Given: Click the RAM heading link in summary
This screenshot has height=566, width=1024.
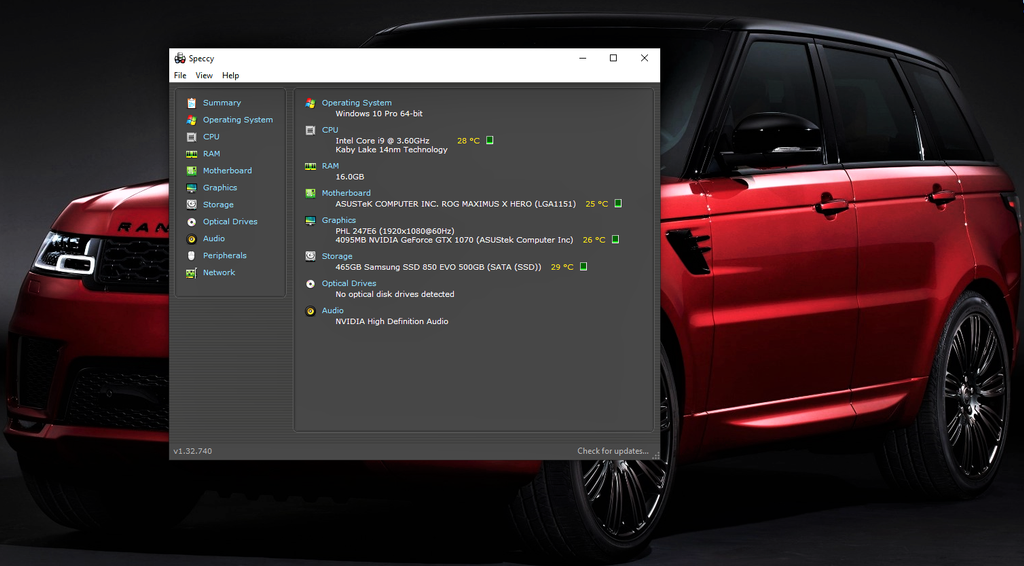Looking at the screenshot, I should point(330,166).
